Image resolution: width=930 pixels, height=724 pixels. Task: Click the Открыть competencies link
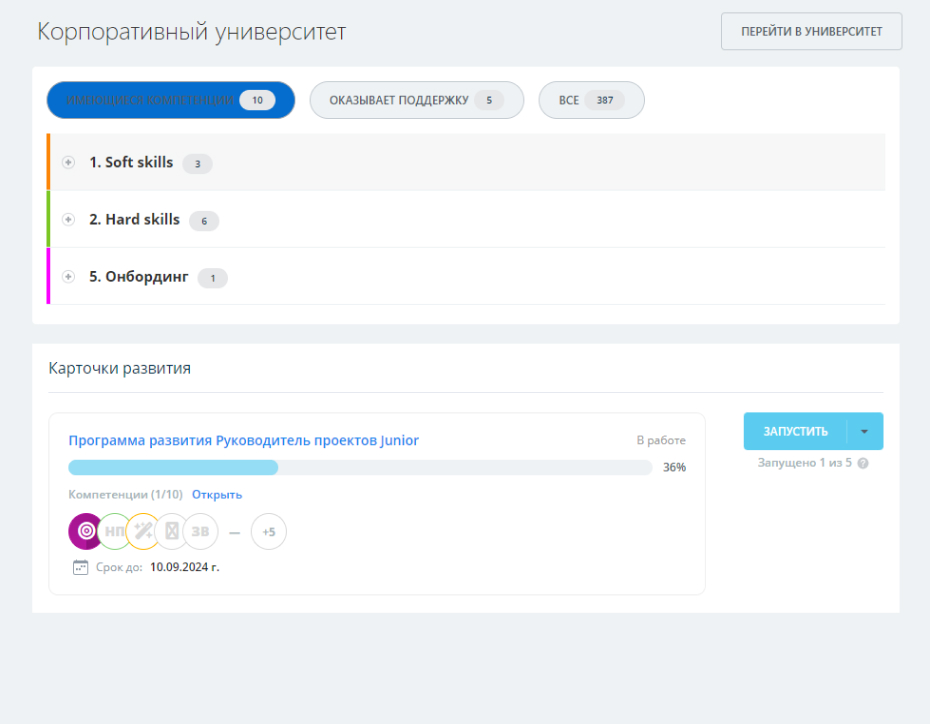click(217, 495)
